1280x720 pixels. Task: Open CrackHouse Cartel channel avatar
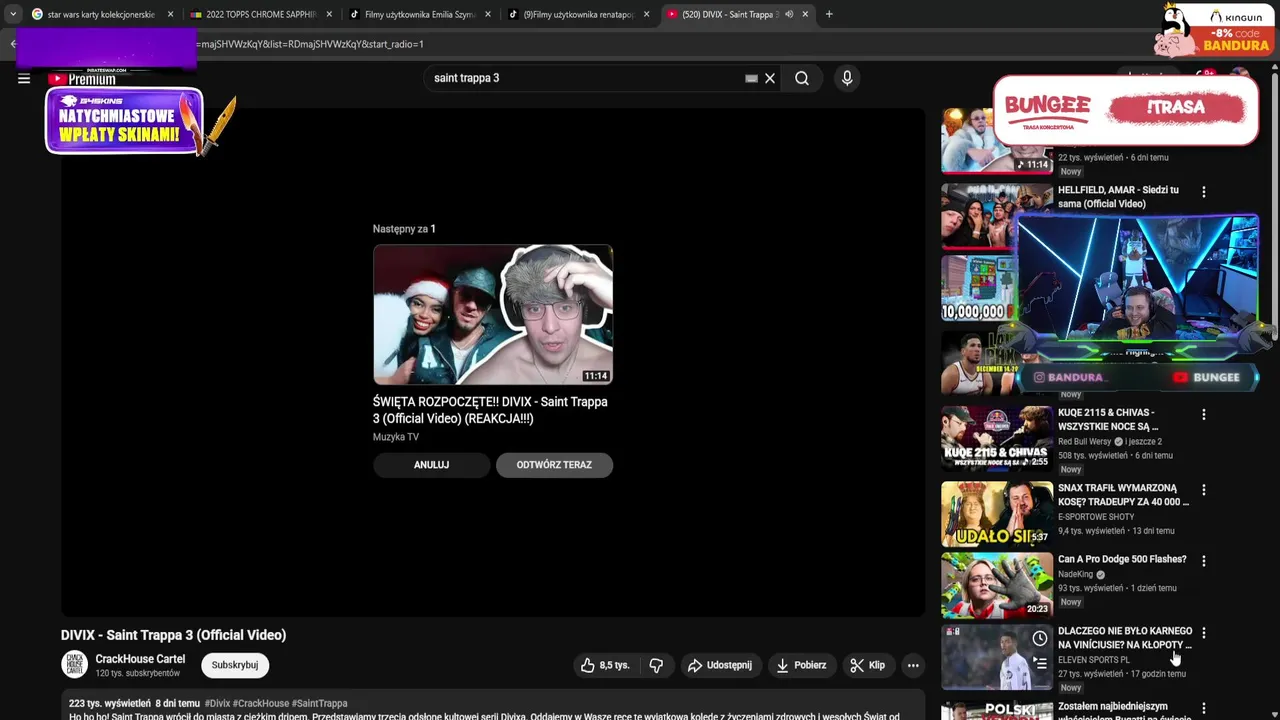(74, 665)
